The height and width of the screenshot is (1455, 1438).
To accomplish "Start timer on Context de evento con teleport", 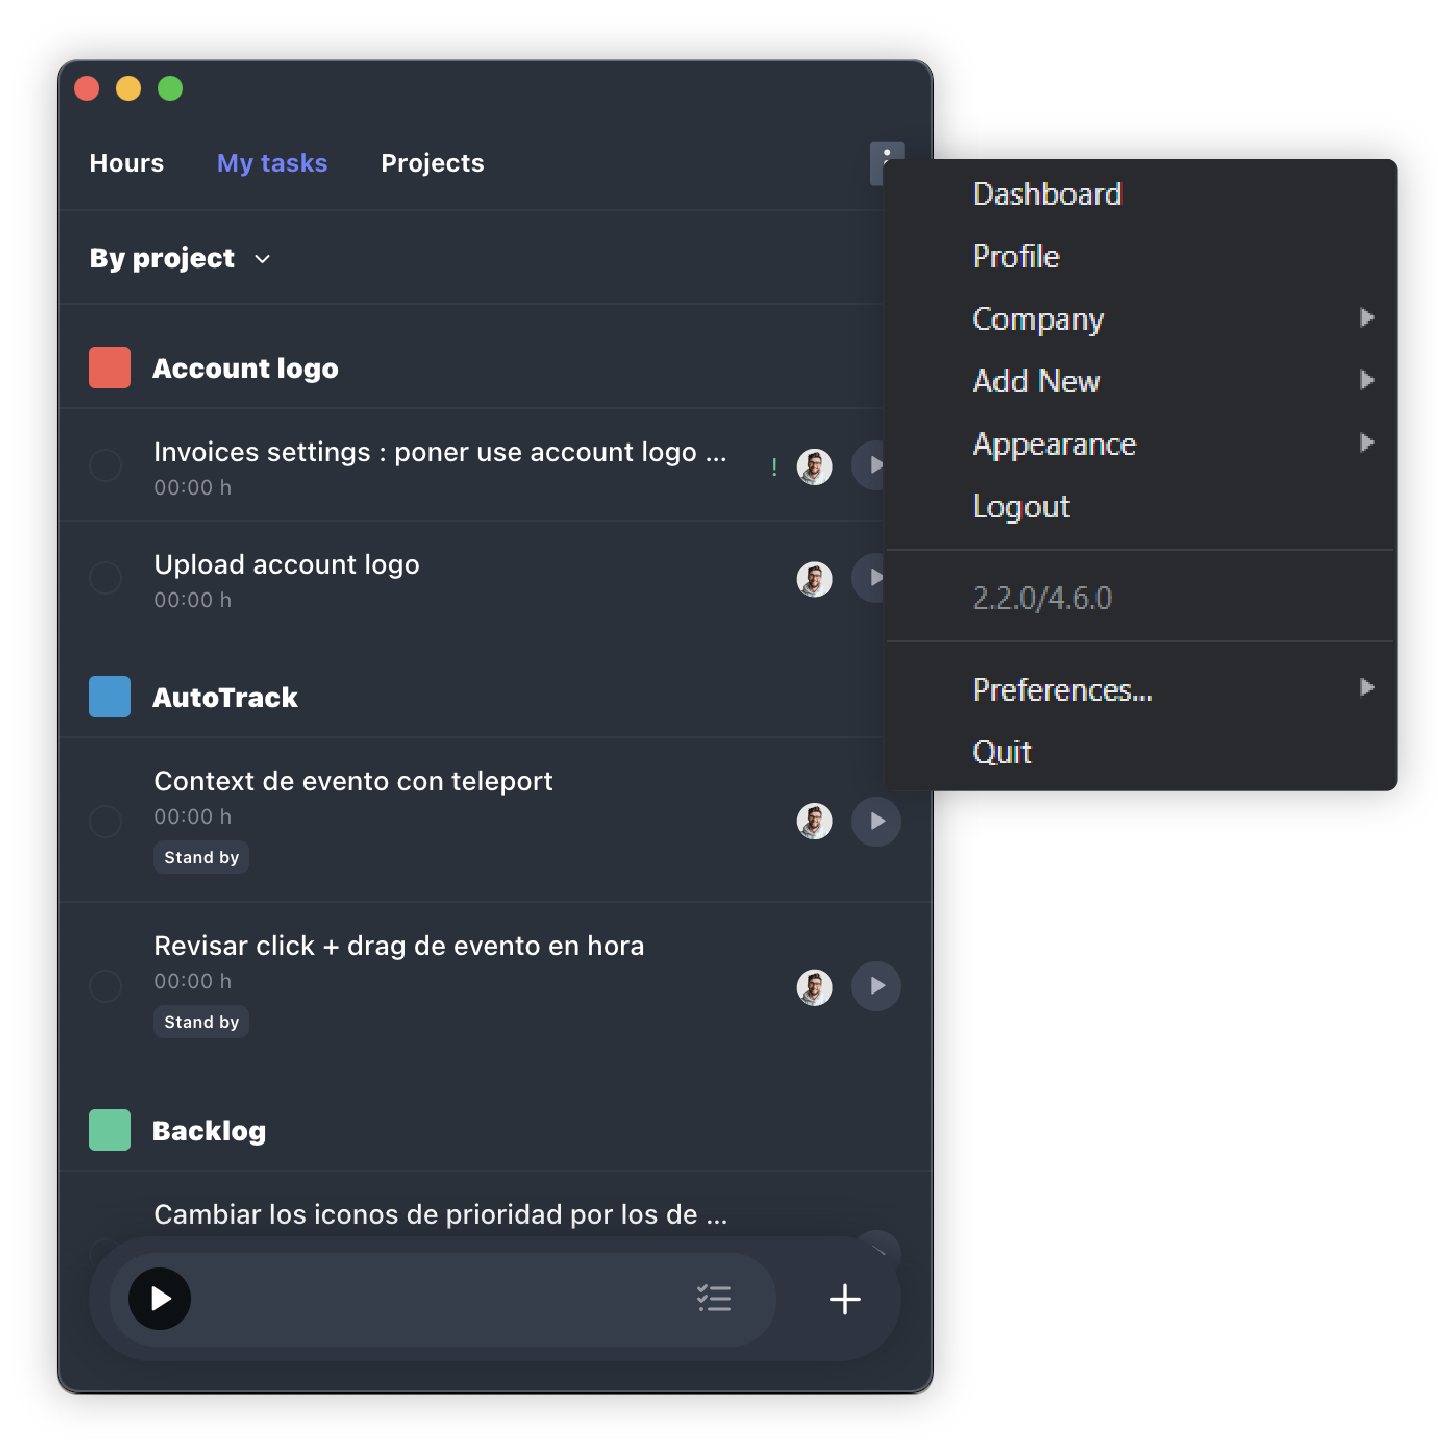I will (x=876, y=821).
